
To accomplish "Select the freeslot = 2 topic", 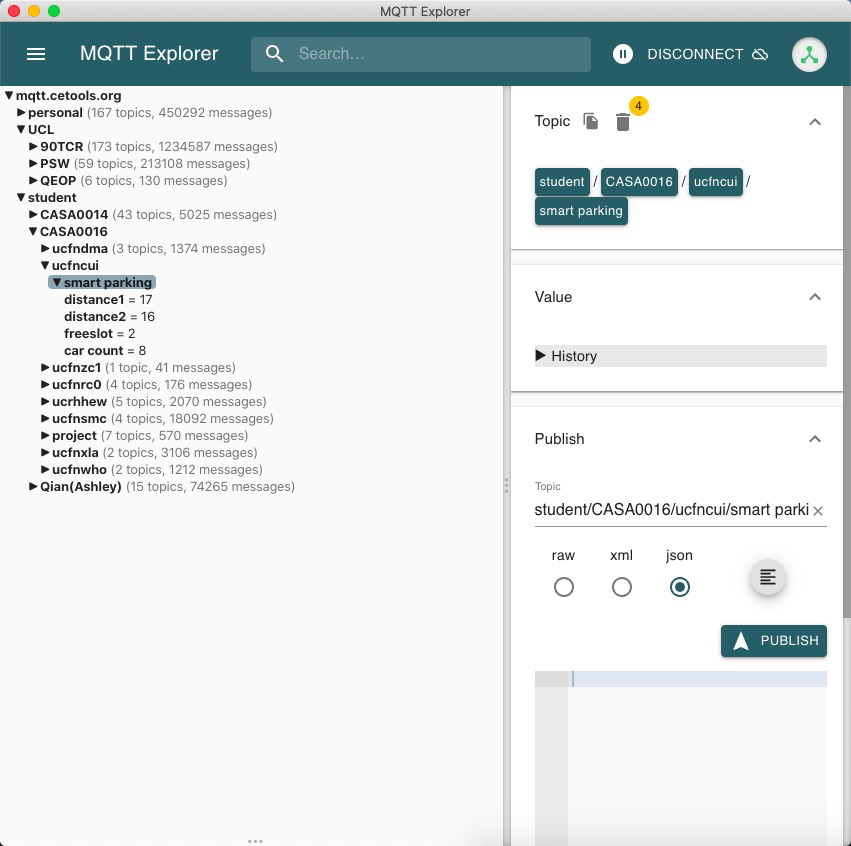I will [99, 333].
